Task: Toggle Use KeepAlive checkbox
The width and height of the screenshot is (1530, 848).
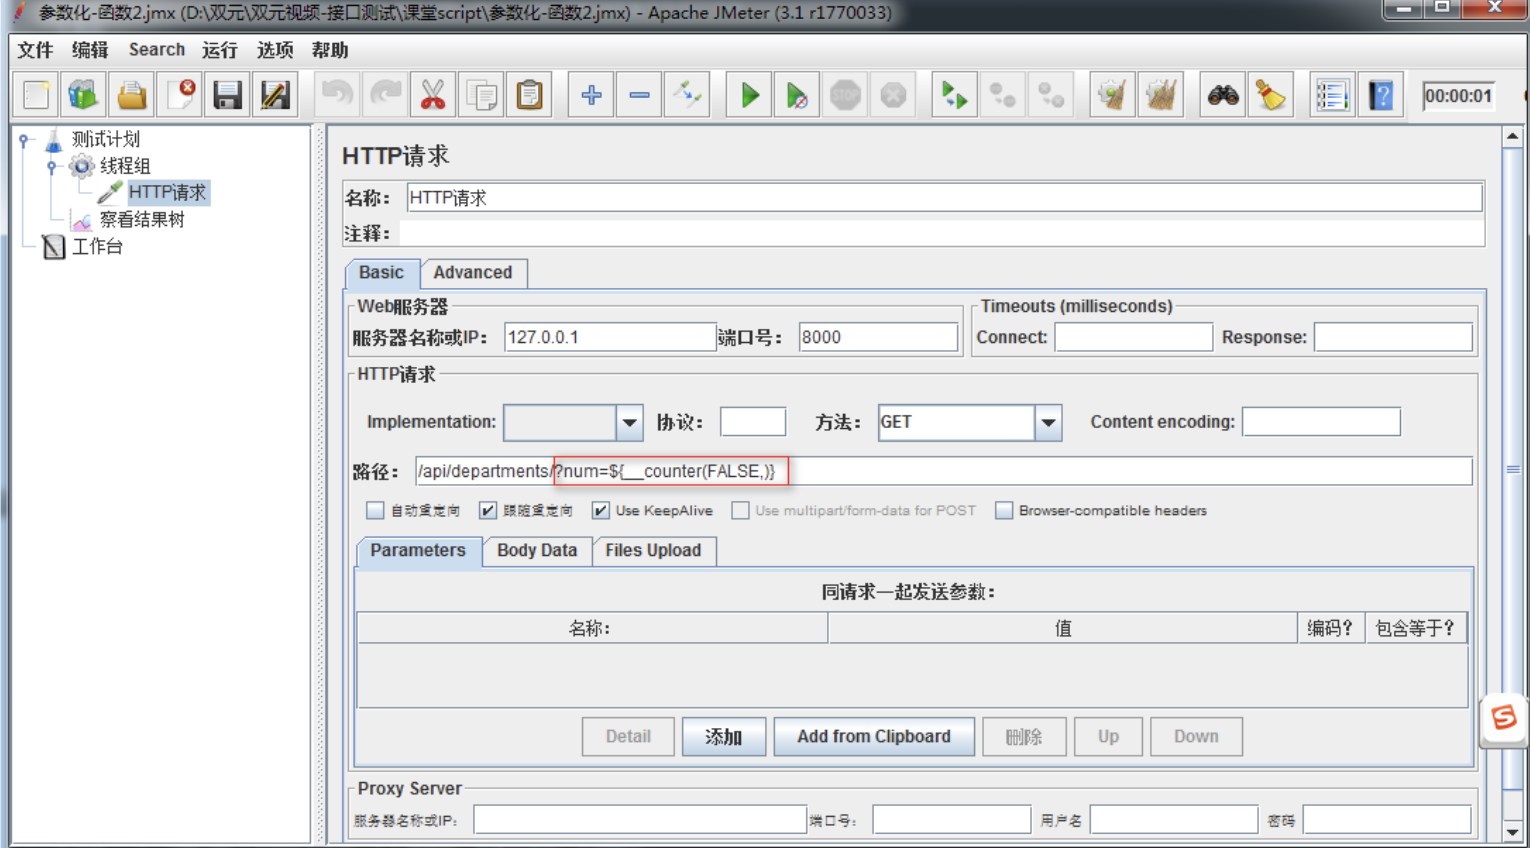Action: tap(600, 510)
